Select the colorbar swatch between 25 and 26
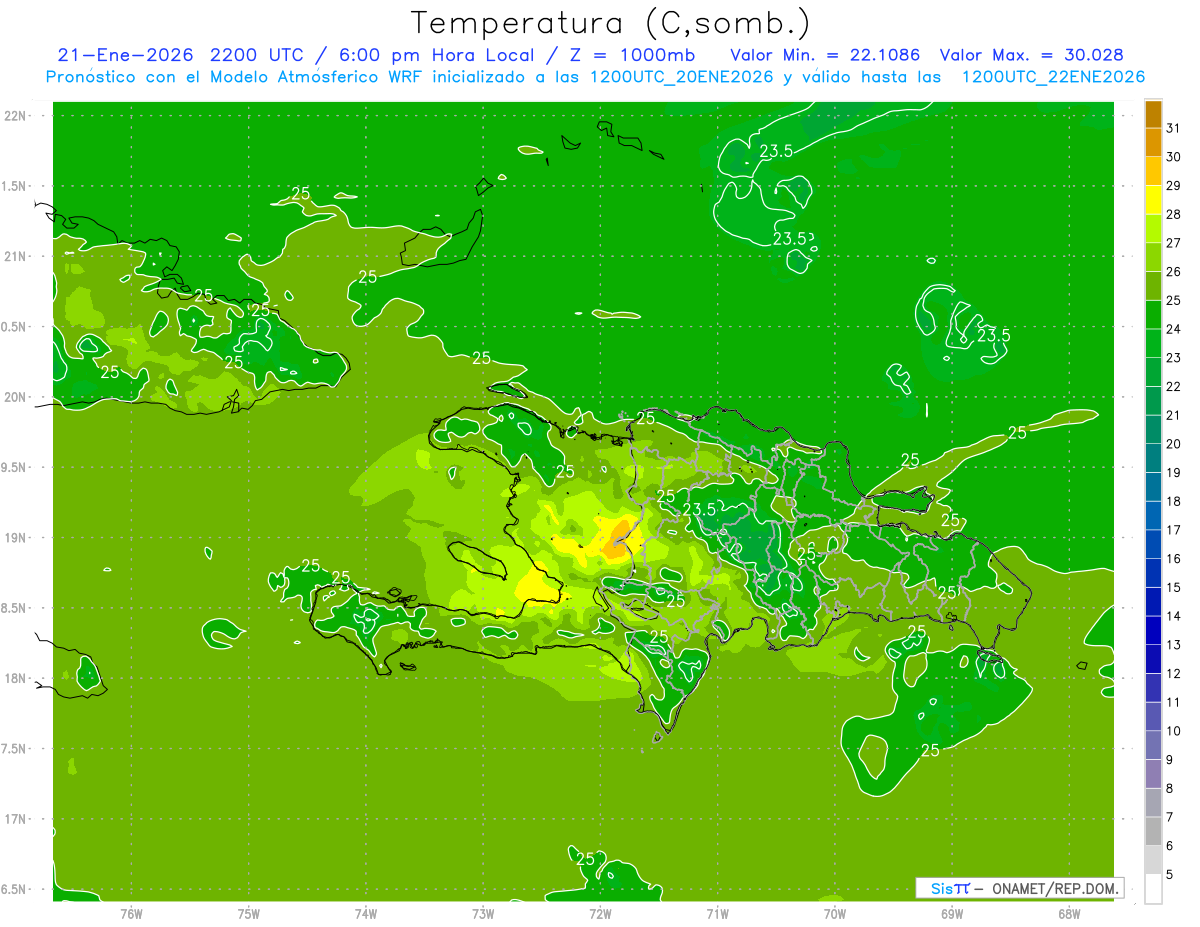The height and width of the screenshot is (927, 1200). coord(1153,286)
